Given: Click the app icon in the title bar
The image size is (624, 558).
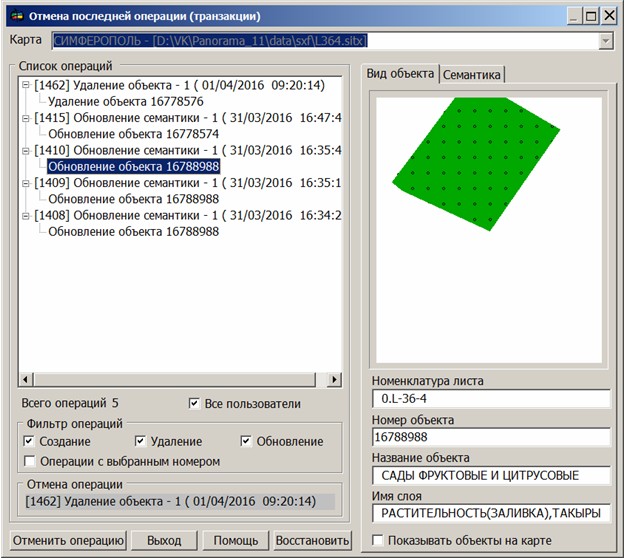Looking at the screenshot, I should (x=14, y=16).
